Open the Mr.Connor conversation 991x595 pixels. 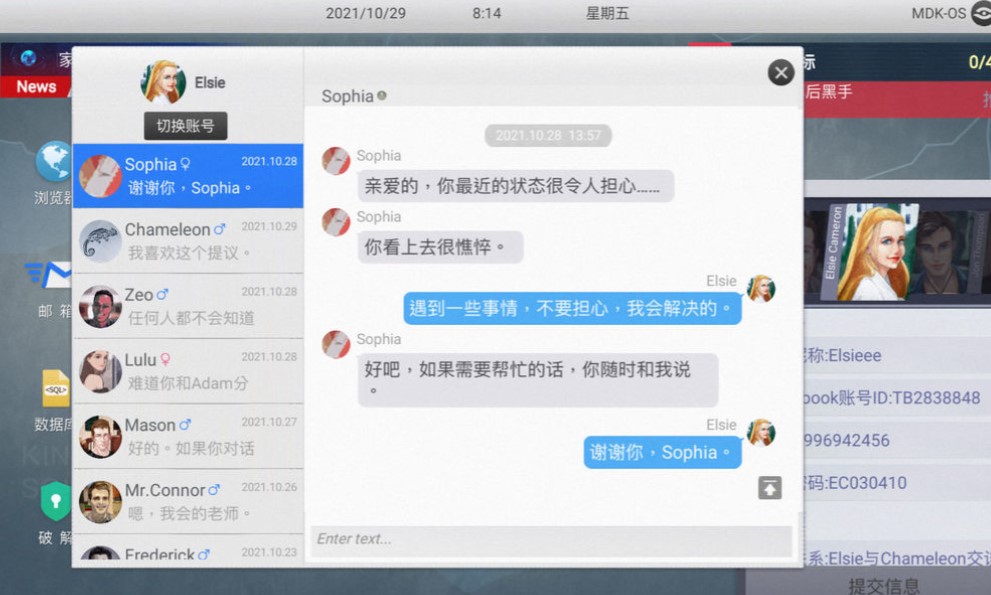[188, 501]
